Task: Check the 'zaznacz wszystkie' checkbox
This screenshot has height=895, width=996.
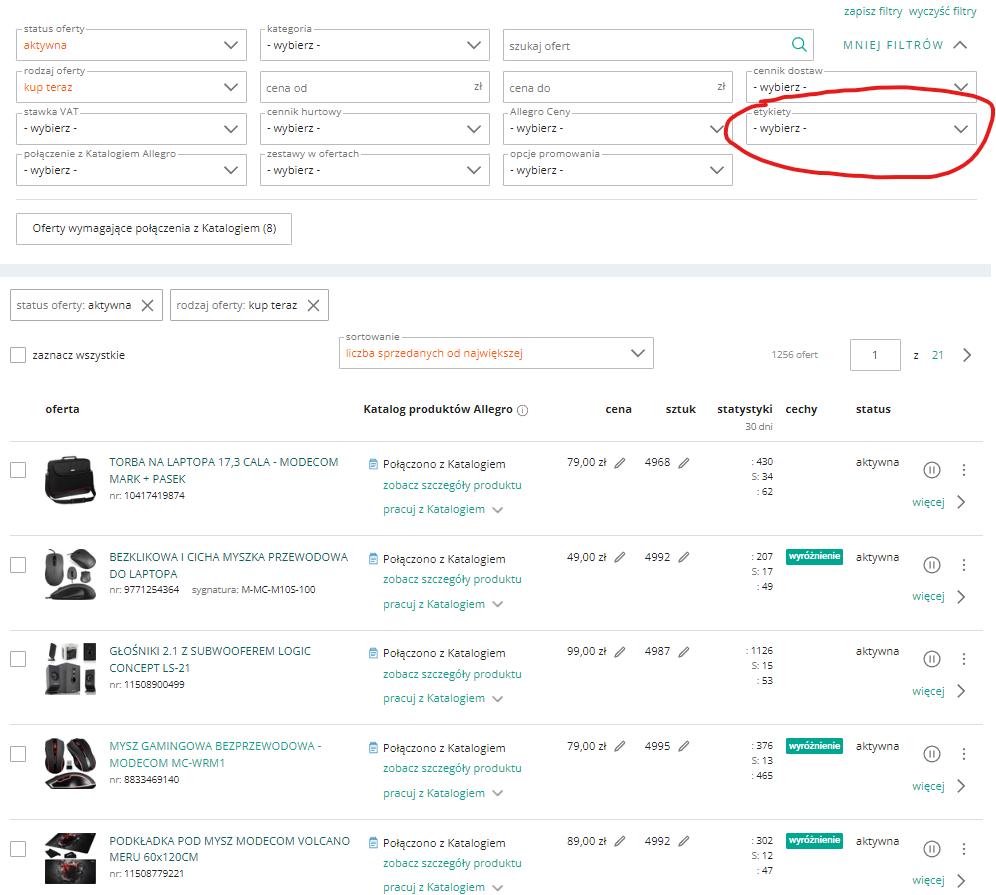Action: (18, 355)
